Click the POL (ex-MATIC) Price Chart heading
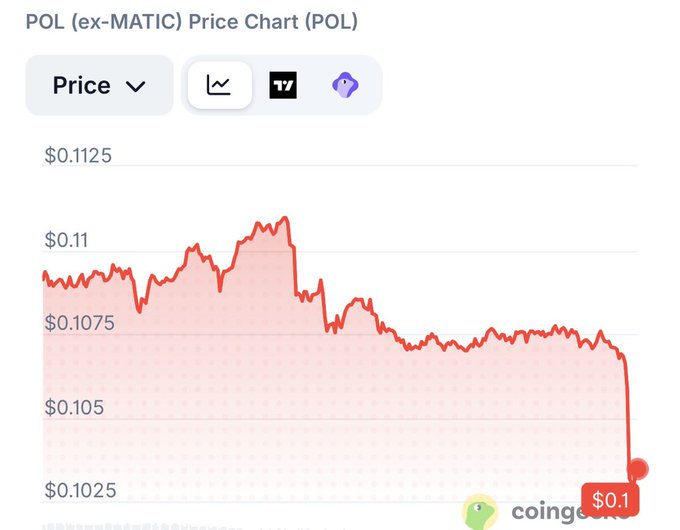This screenshot has width=680, height=530. [x=192, y=22]
